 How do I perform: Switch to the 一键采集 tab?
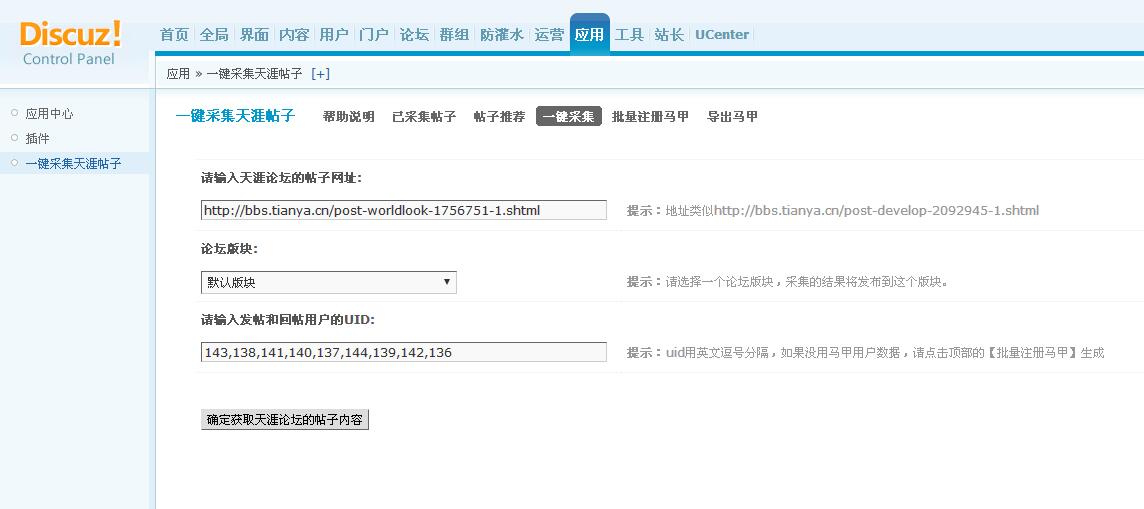(x=569, y=117)
